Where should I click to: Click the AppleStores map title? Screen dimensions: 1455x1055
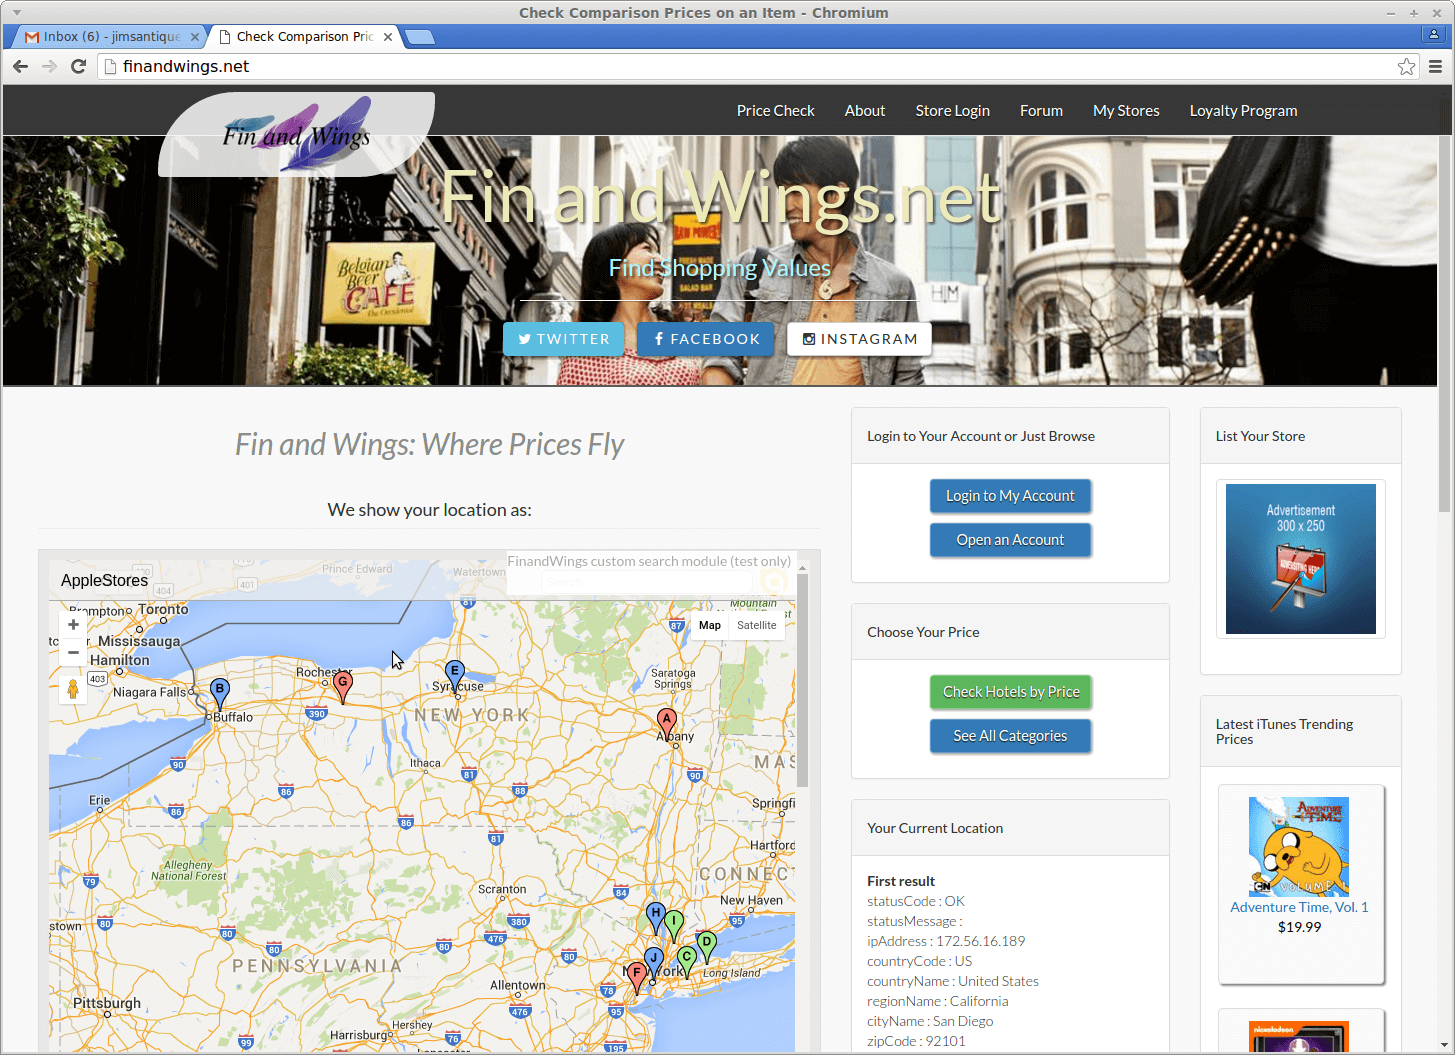[x=104, y=580]
